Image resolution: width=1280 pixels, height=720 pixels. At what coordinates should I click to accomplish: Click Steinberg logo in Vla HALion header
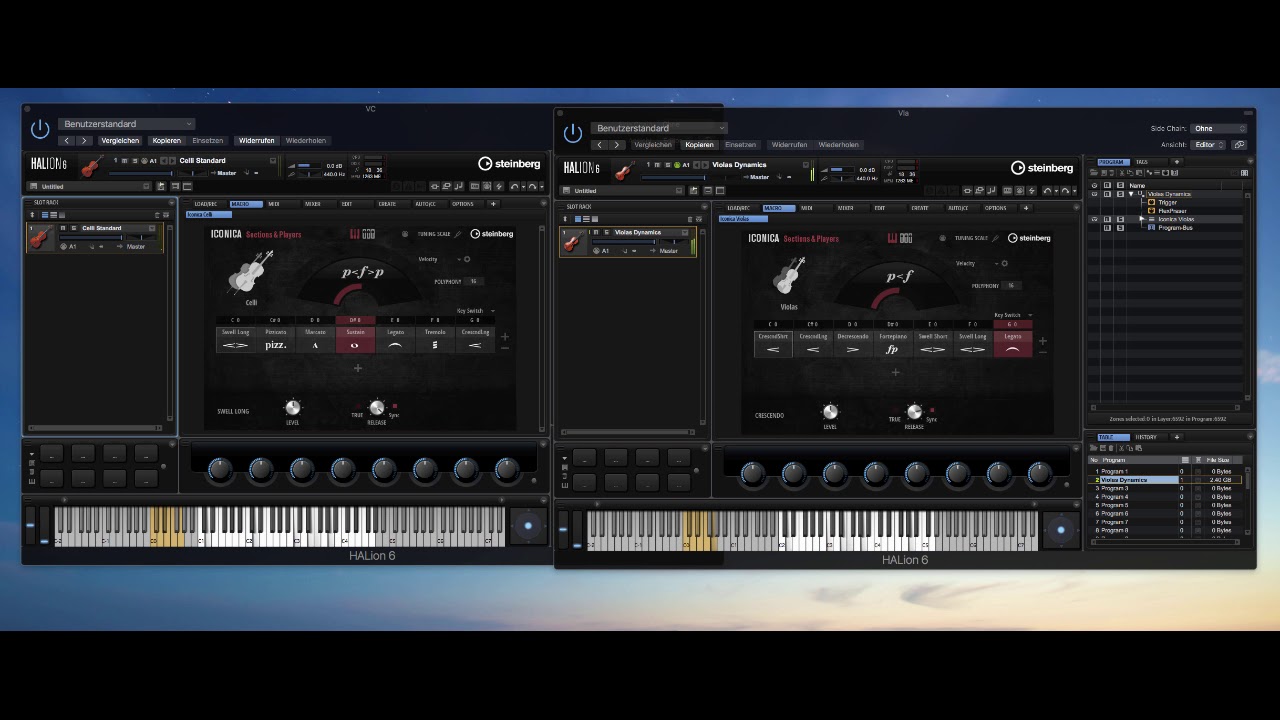click(1041, 168)
